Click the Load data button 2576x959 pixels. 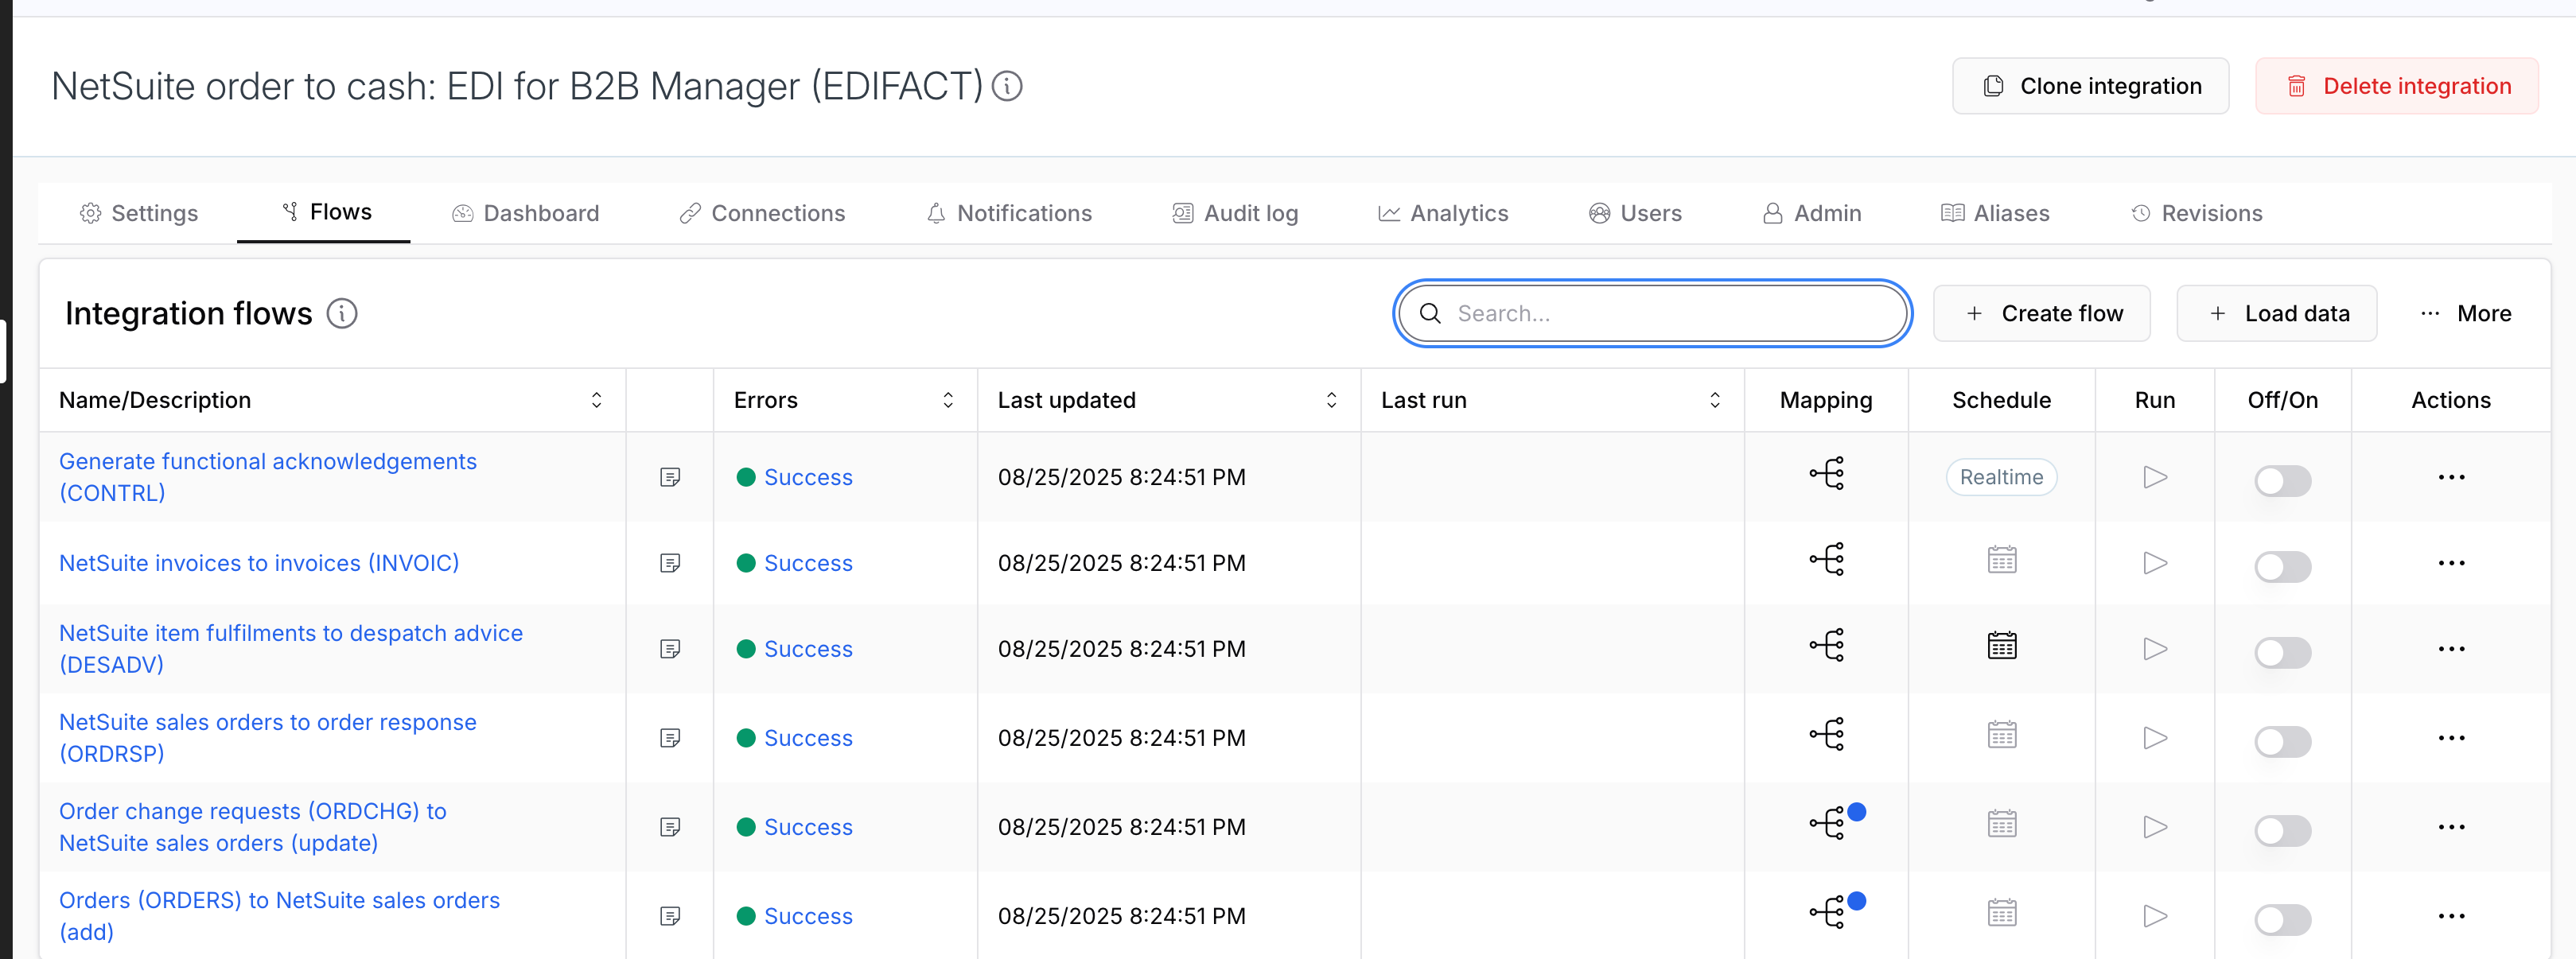tap(2277, 314)
